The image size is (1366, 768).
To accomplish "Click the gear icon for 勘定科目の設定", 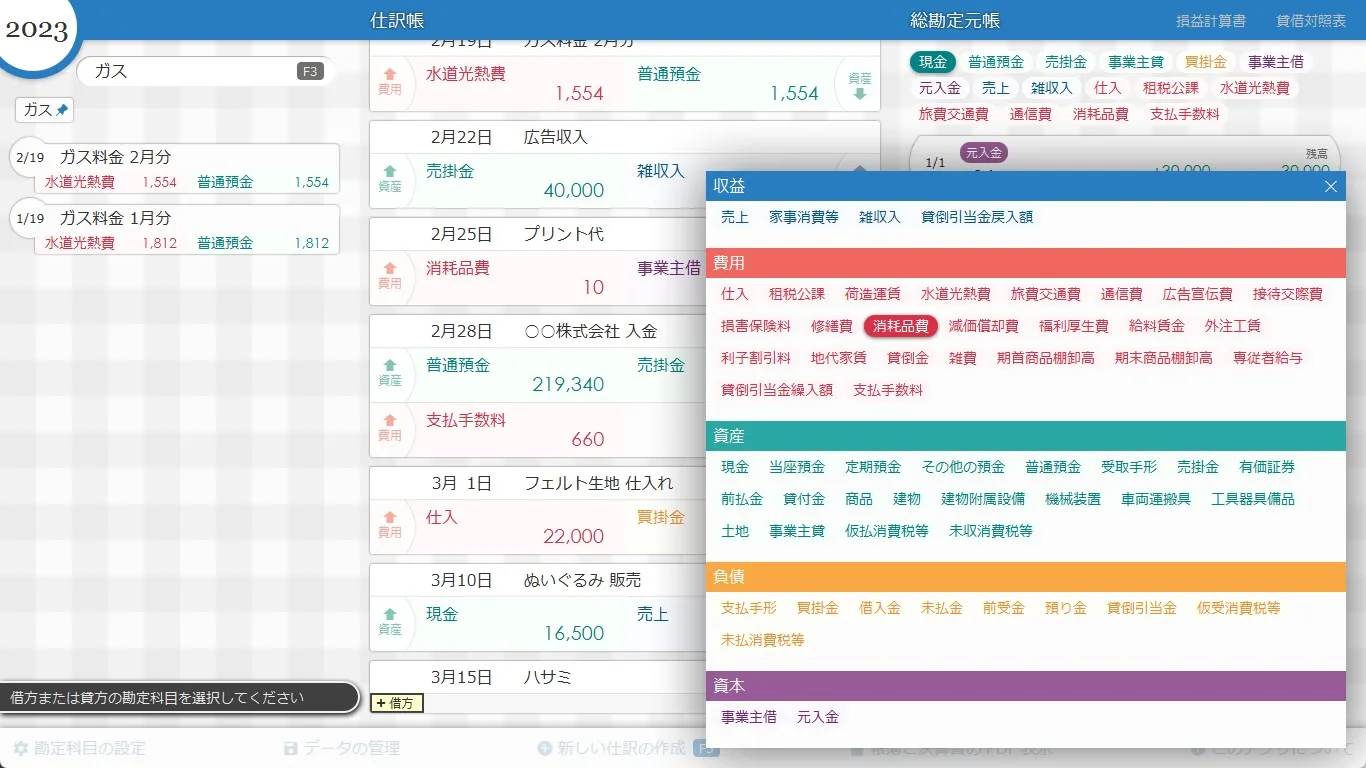I will (x=20, y=748).
